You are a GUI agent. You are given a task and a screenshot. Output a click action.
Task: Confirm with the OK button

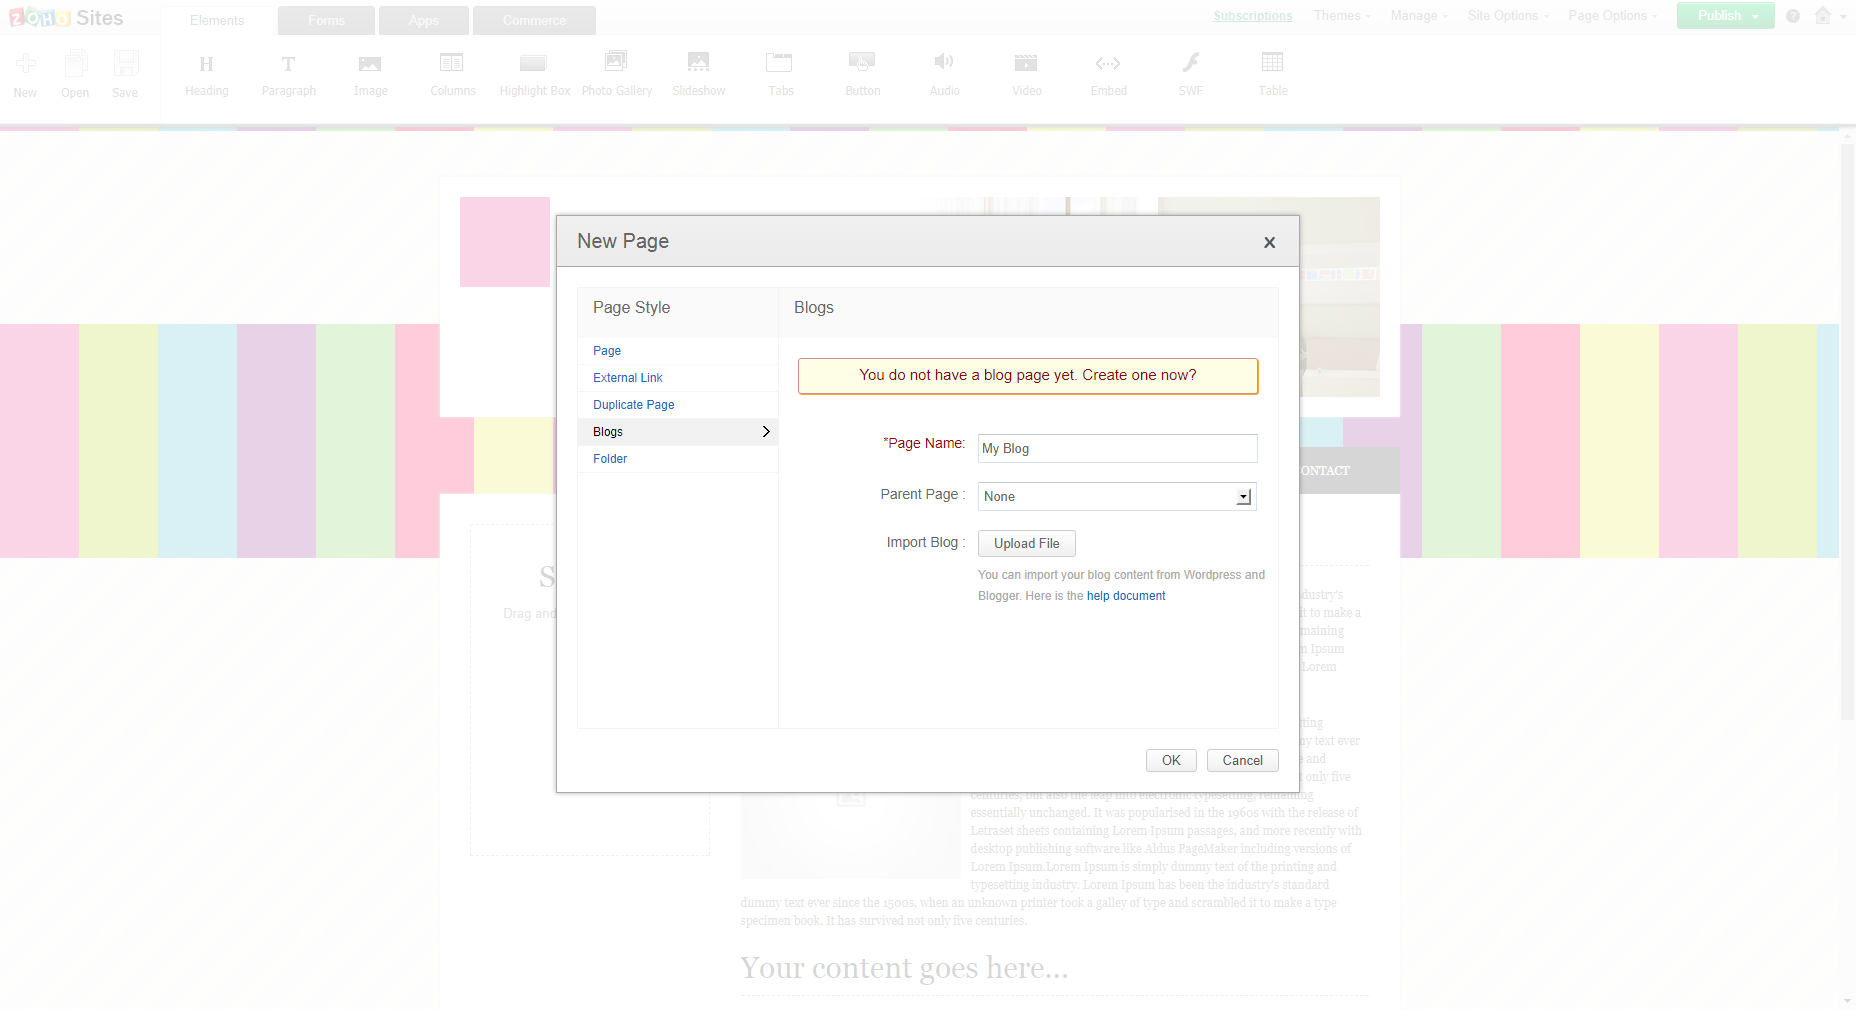point(1171,761)
